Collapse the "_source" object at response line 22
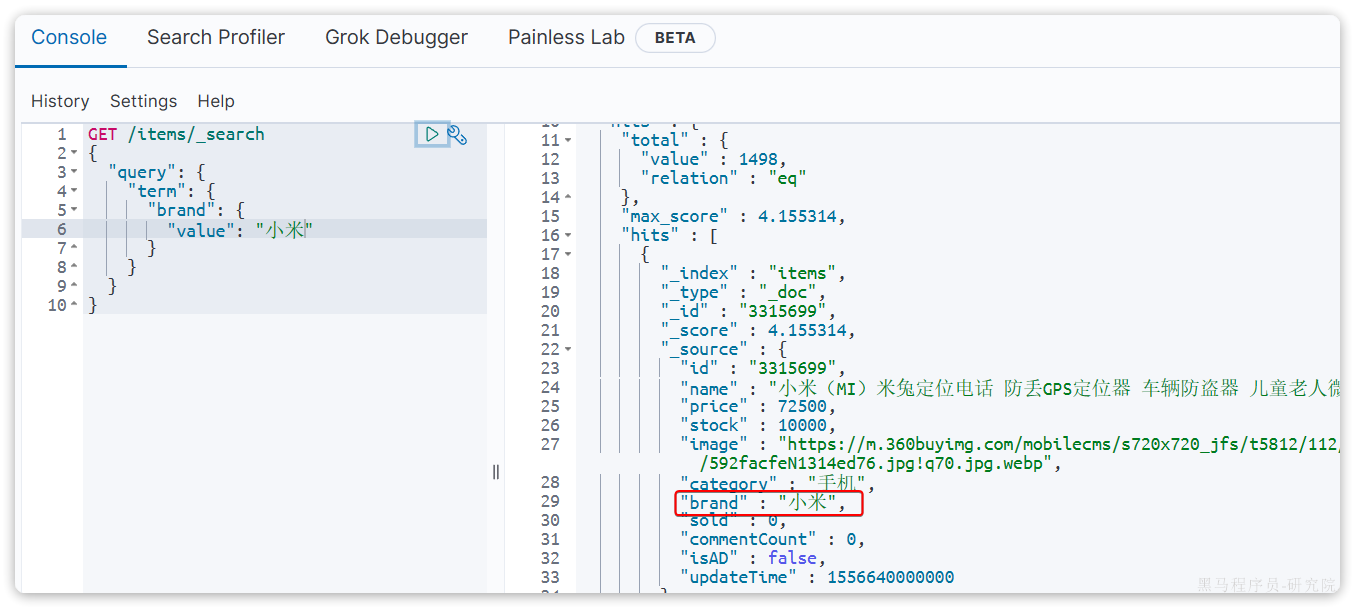 [568, 350]
